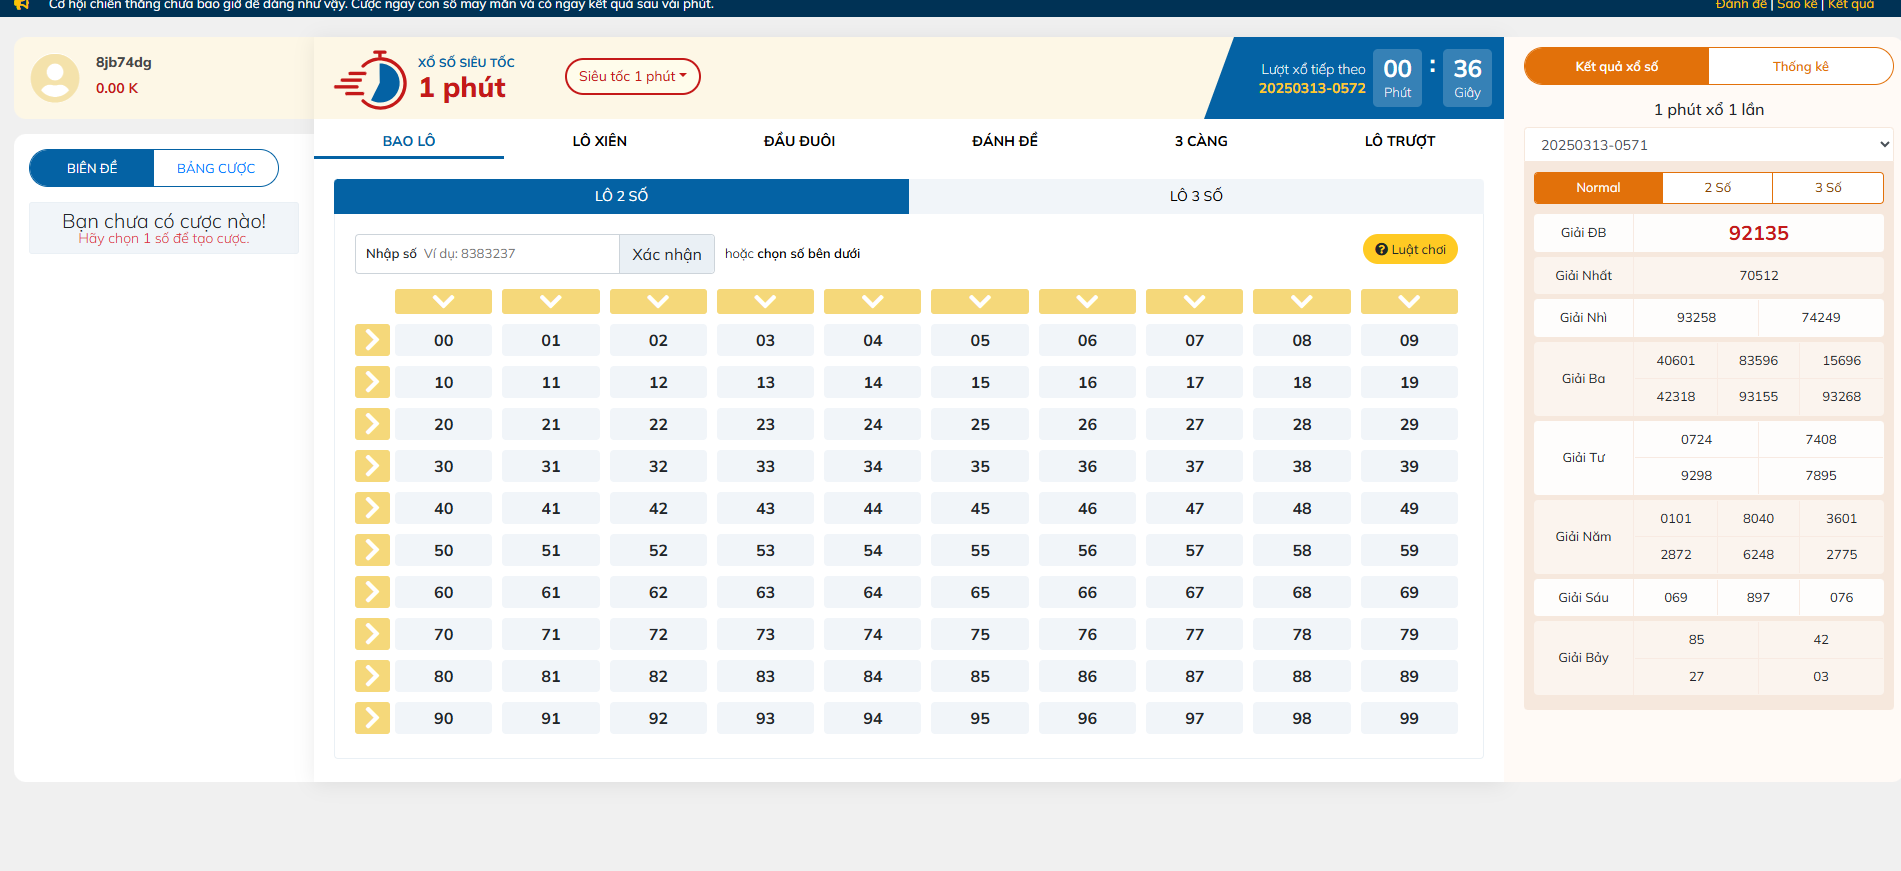
Task: Select whole row with arrow beside 00
Action: pyautogui.click(x=372, y=340)
